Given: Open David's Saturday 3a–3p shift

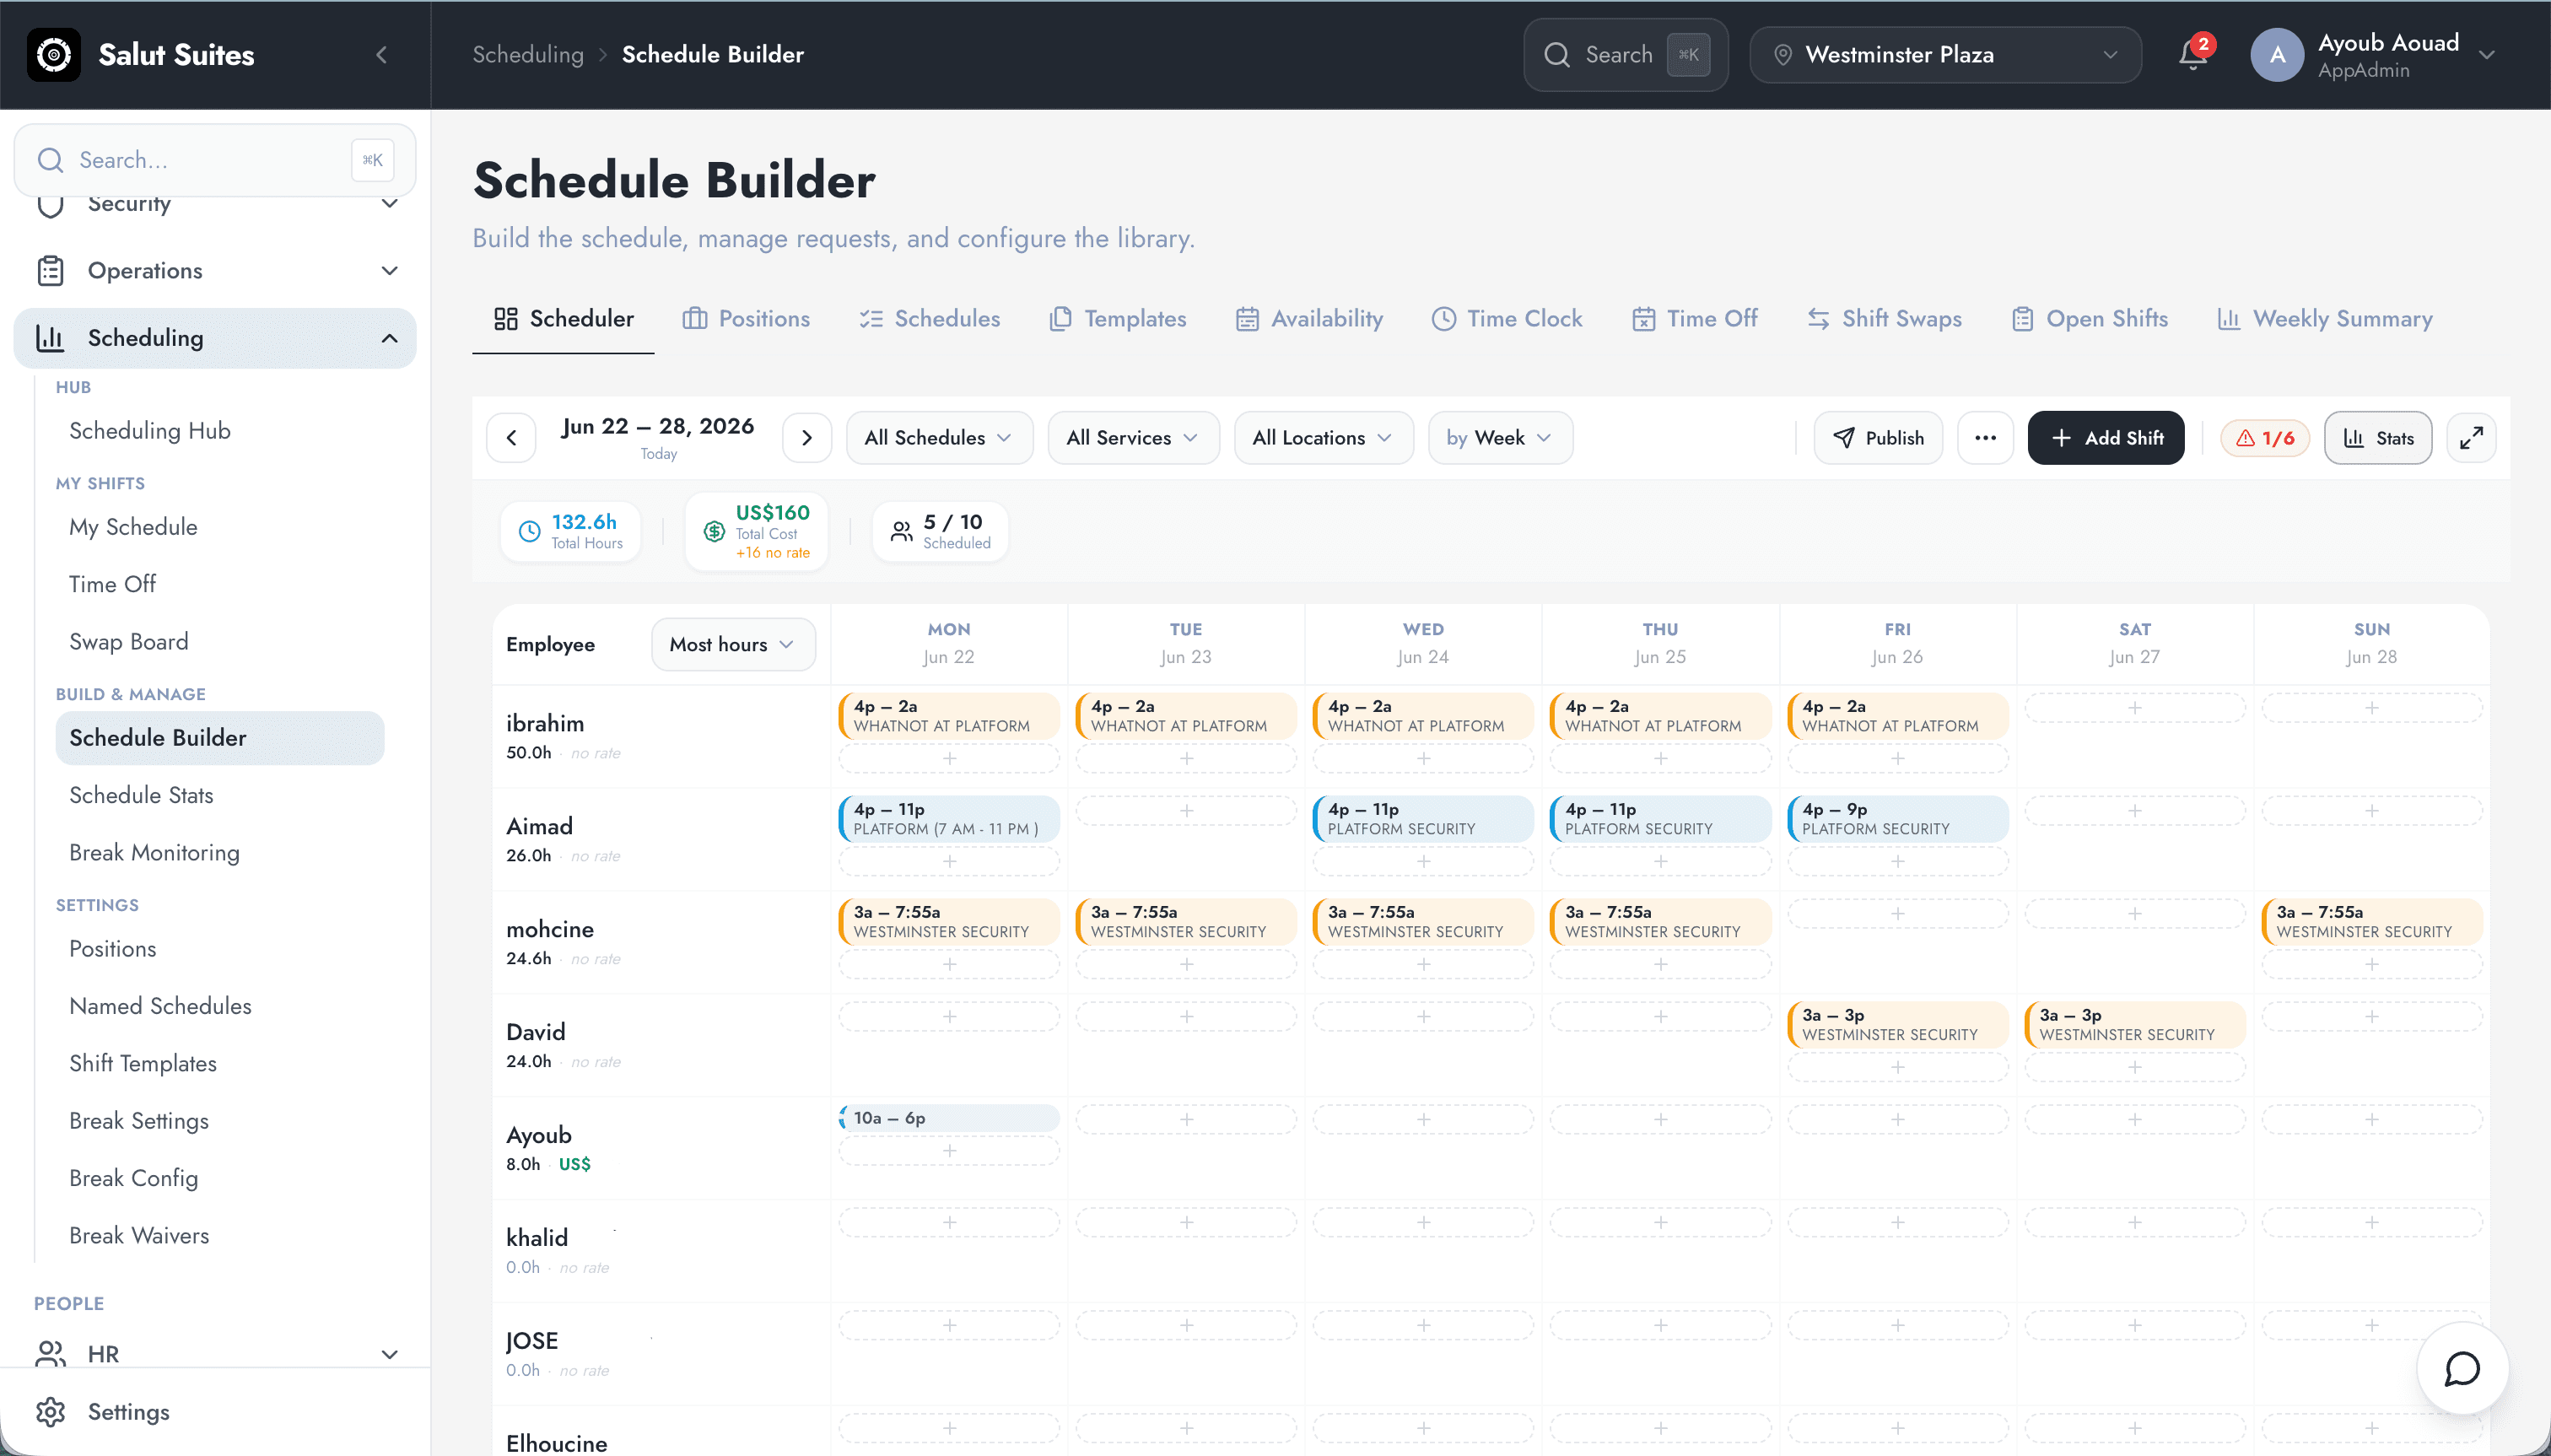Looking at the screenshot, I should coord(2134,1025).
